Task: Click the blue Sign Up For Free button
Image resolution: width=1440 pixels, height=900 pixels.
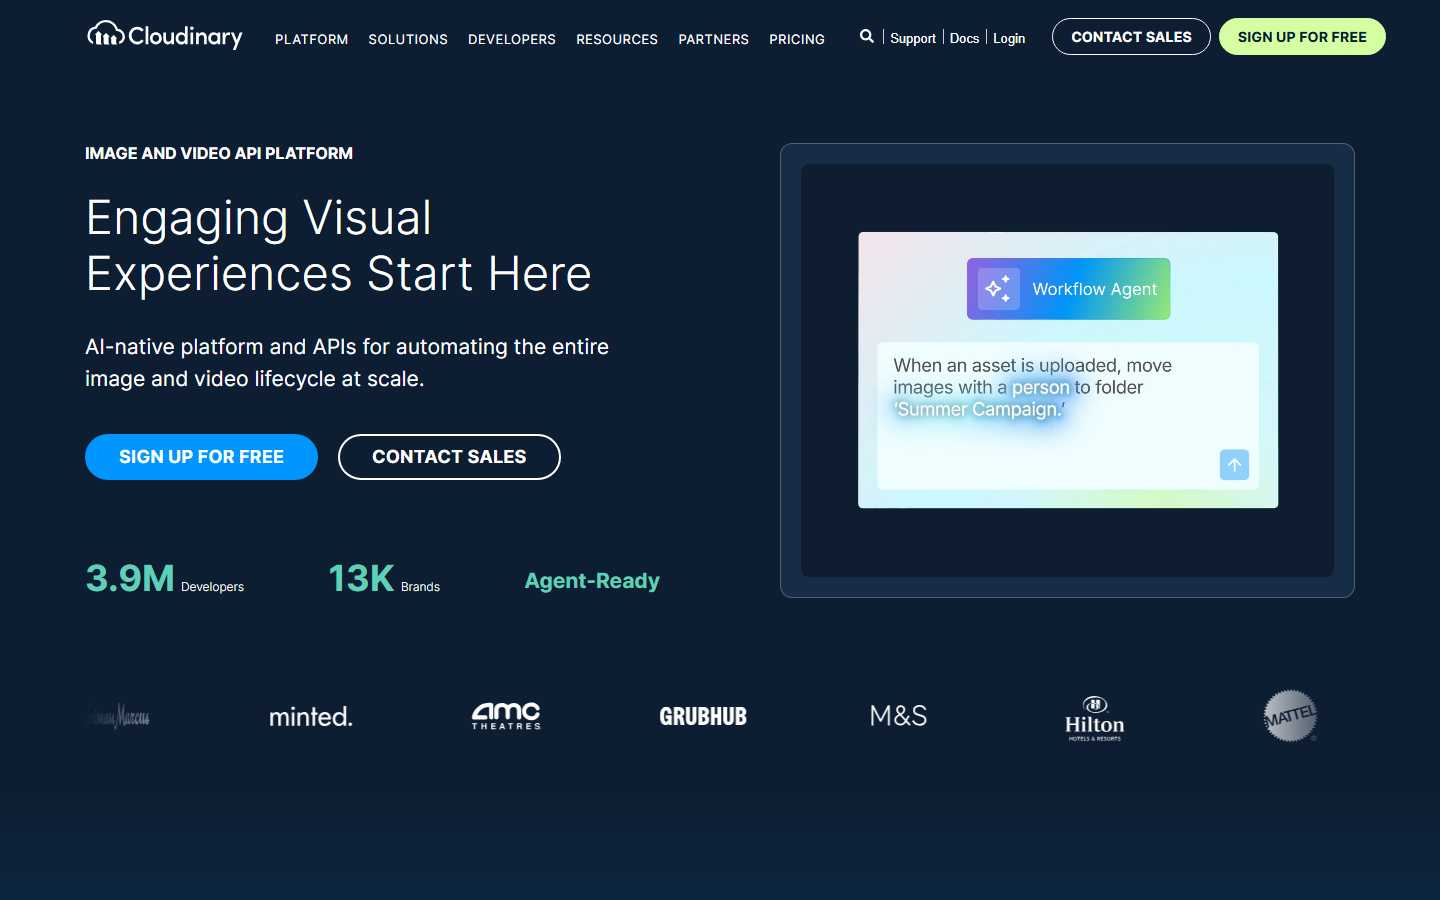Action: click(201, 457)
